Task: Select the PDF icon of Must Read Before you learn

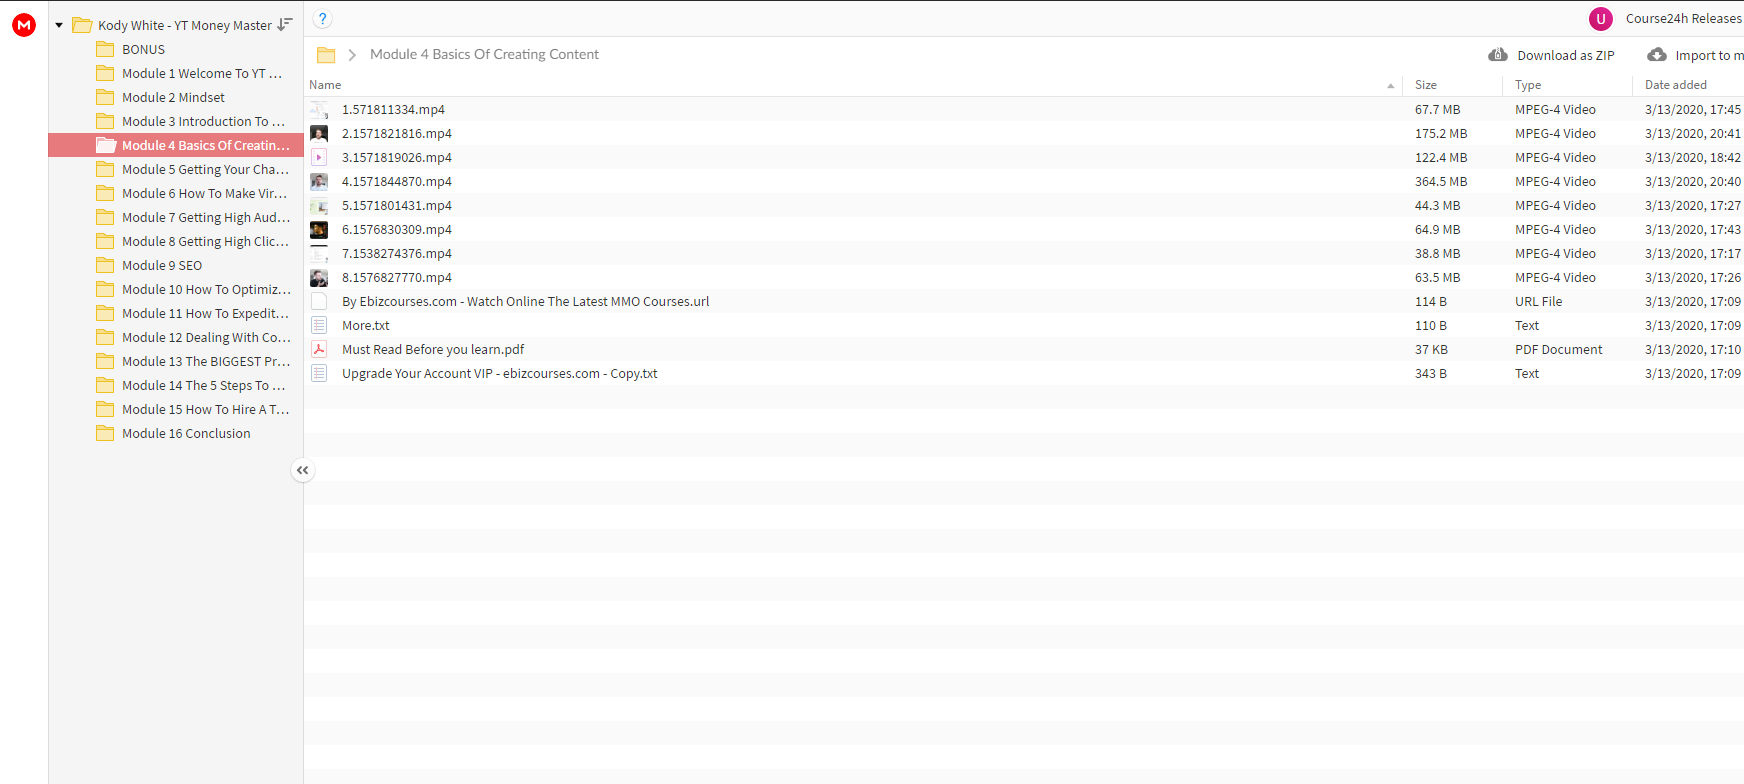Action: (x=319, y=349)
